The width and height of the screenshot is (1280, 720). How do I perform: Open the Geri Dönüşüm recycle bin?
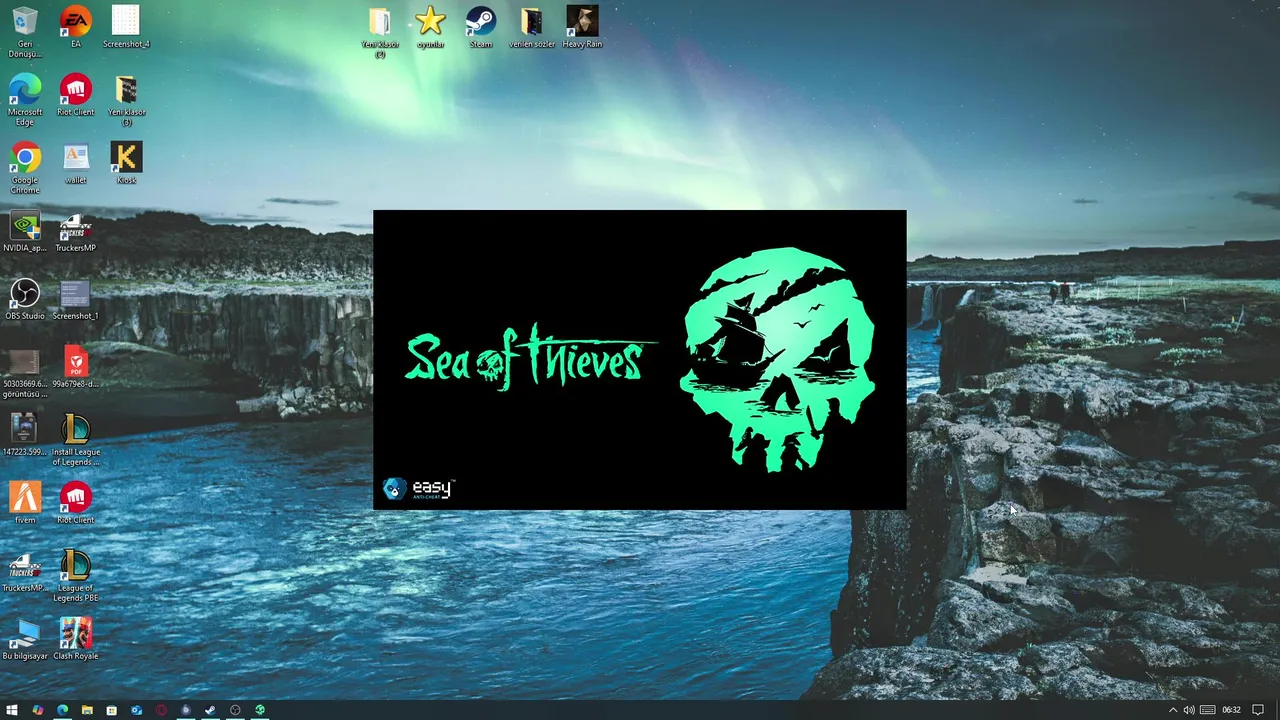click(x=25, y=31)
